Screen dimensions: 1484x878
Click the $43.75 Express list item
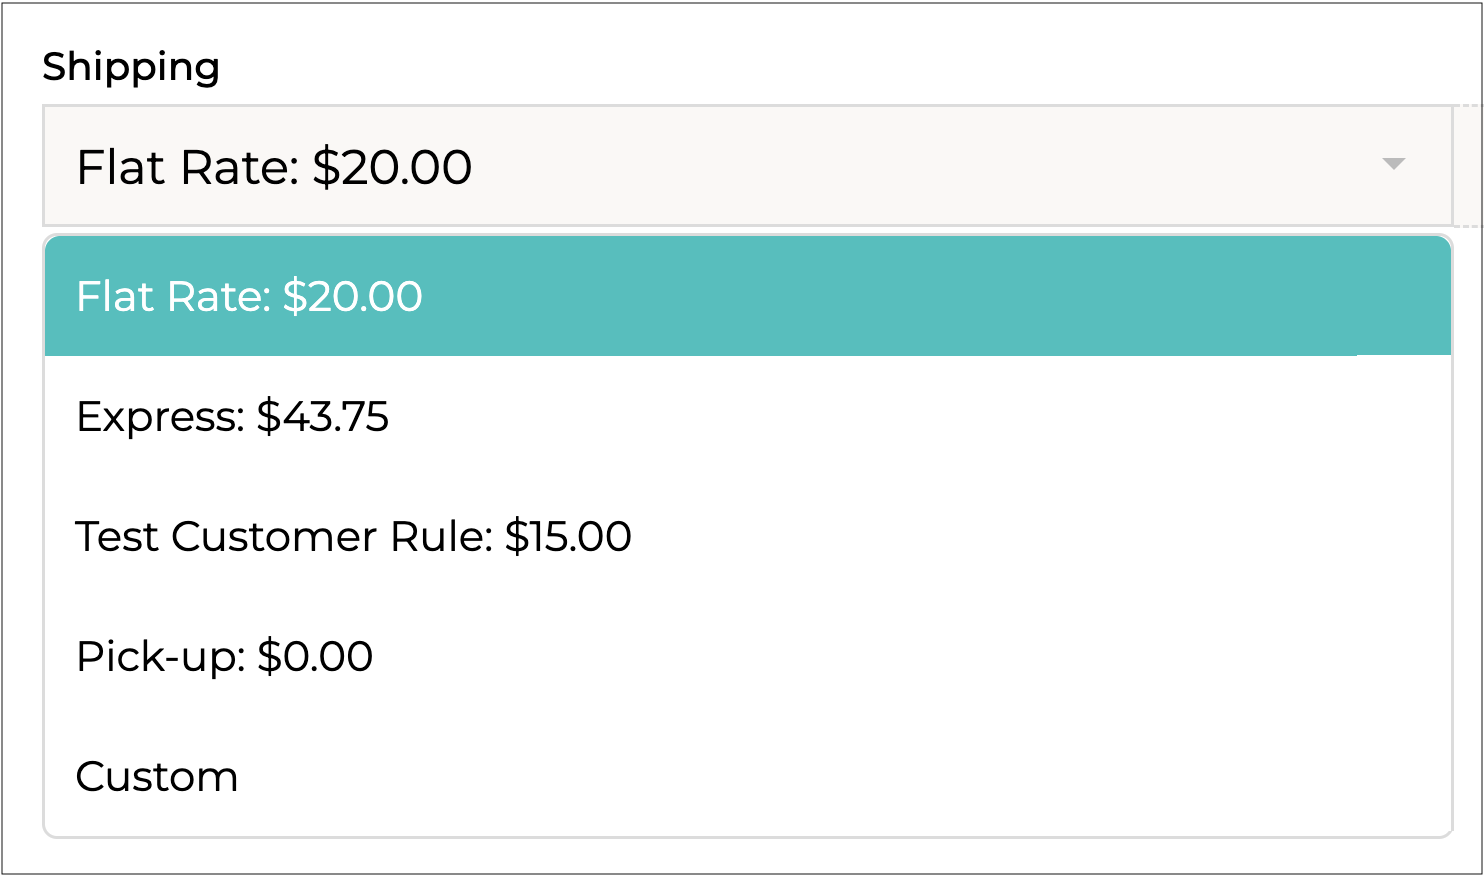point(232,417)
